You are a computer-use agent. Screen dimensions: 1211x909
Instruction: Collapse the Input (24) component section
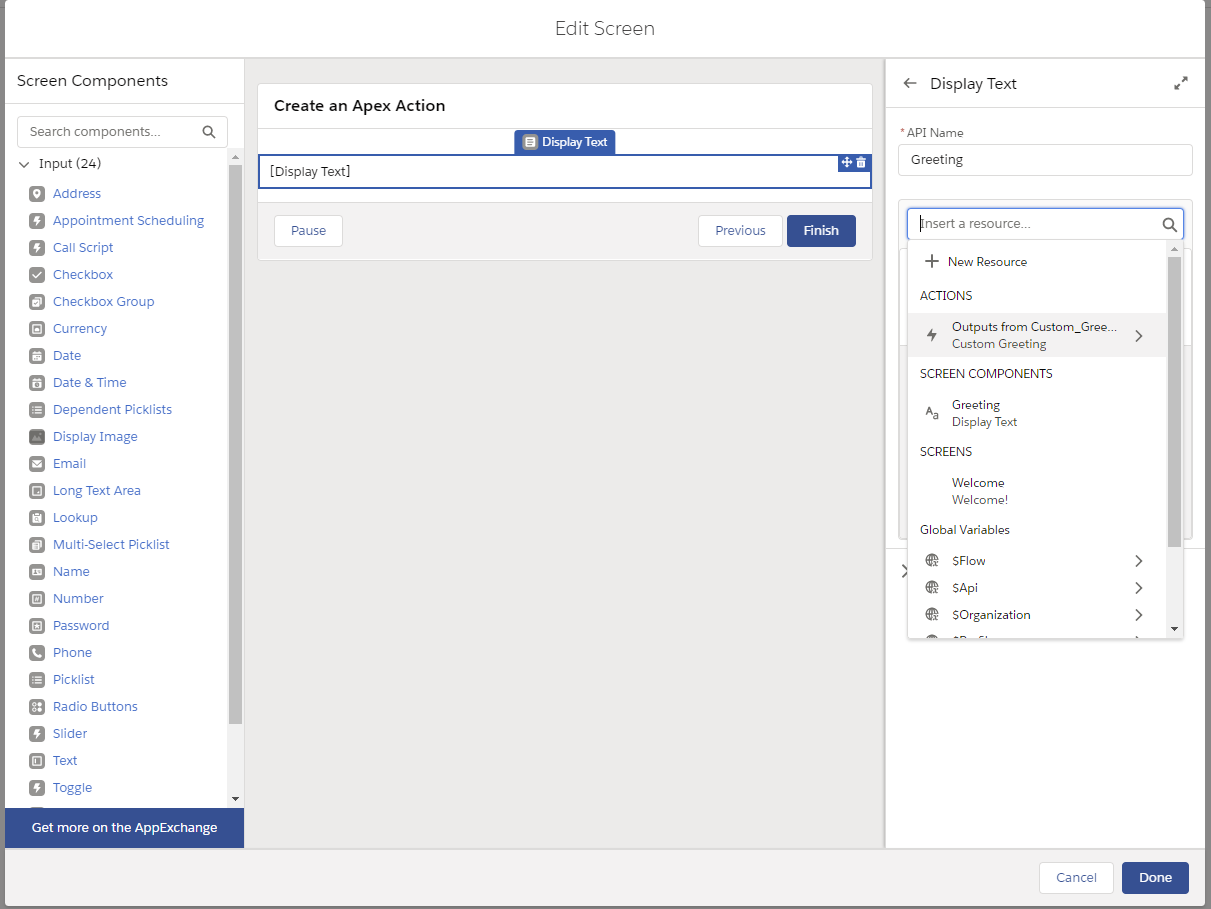coord(24,163)
